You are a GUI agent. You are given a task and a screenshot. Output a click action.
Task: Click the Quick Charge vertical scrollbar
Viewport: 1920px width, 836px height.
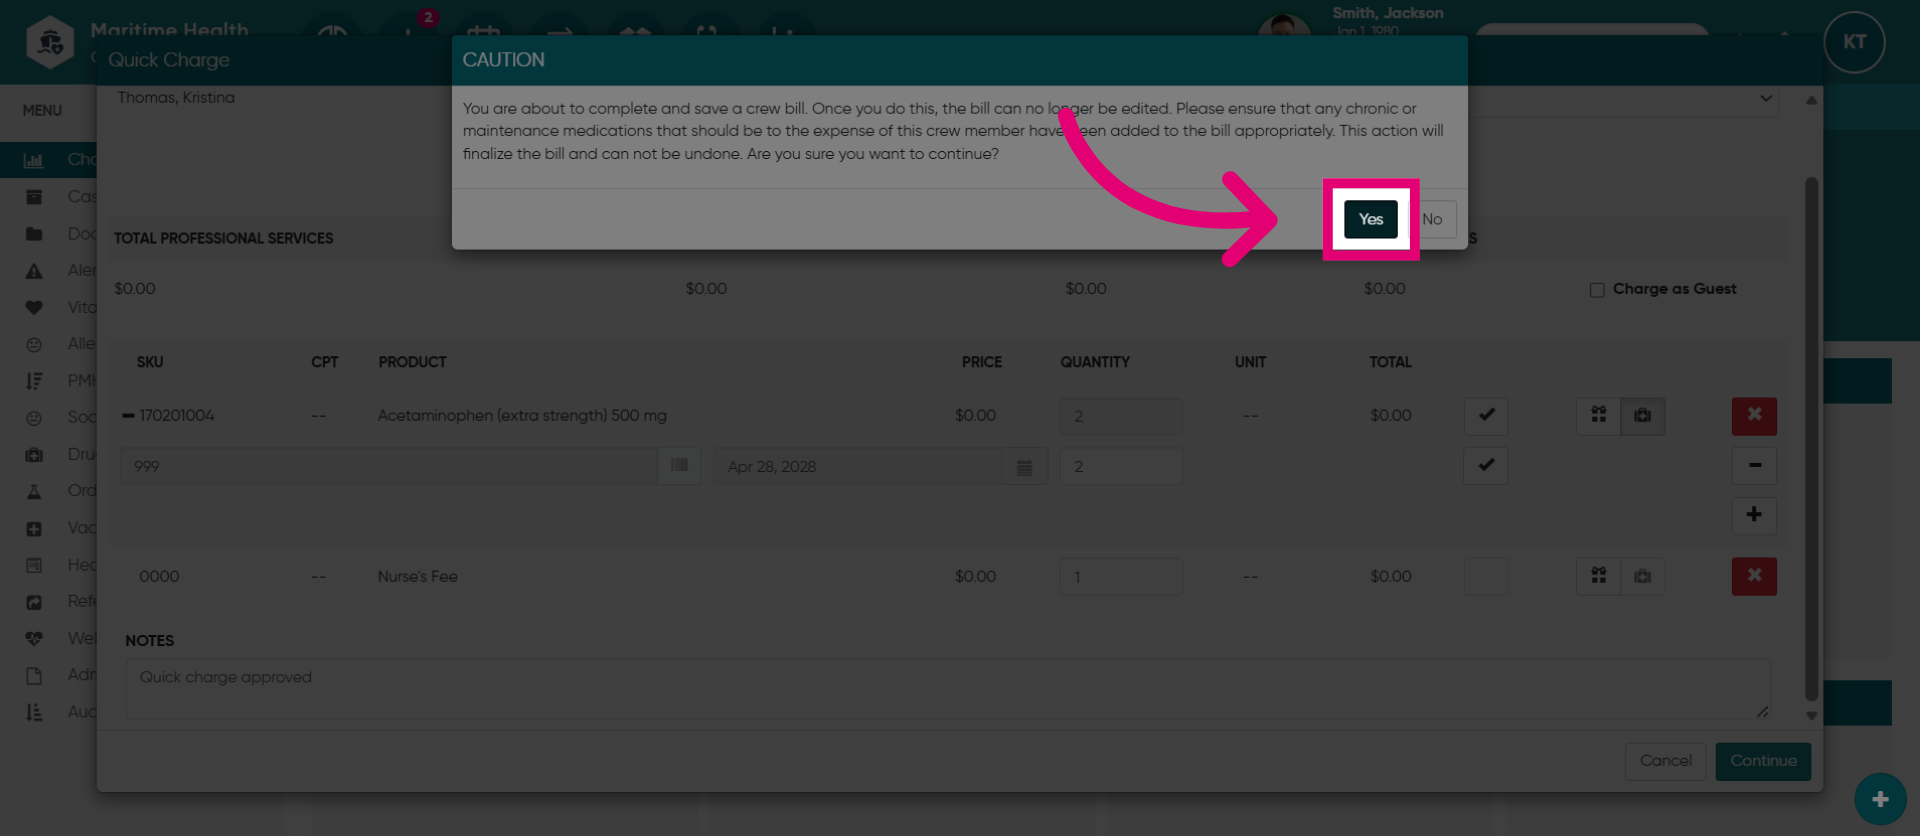click(1811, 439)
